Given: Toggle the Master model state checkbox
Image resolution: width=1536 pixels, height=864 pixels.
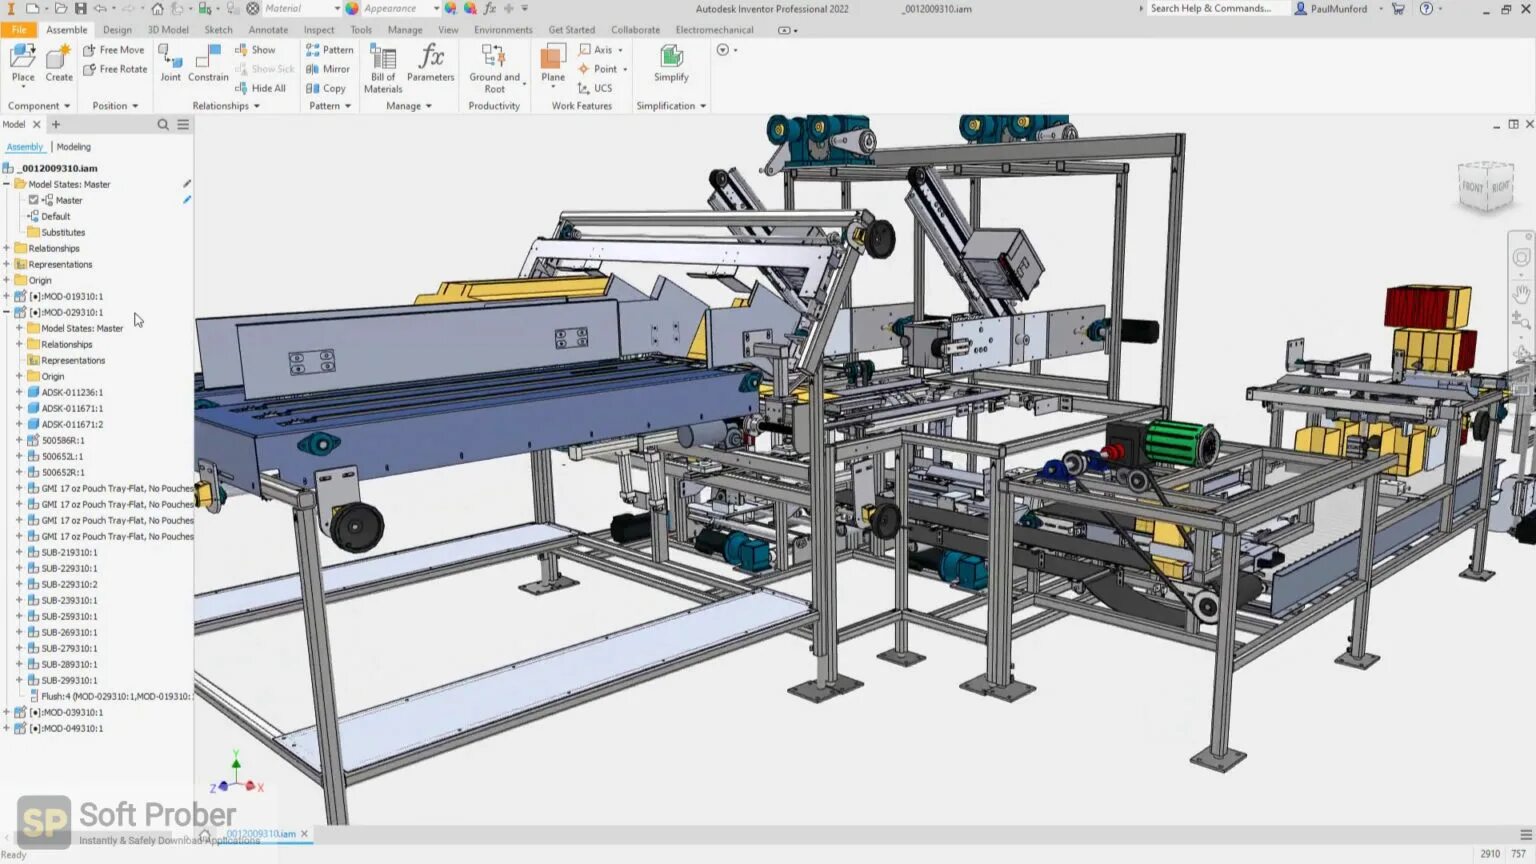Looking at the screenshot, I should pos(34,199).
